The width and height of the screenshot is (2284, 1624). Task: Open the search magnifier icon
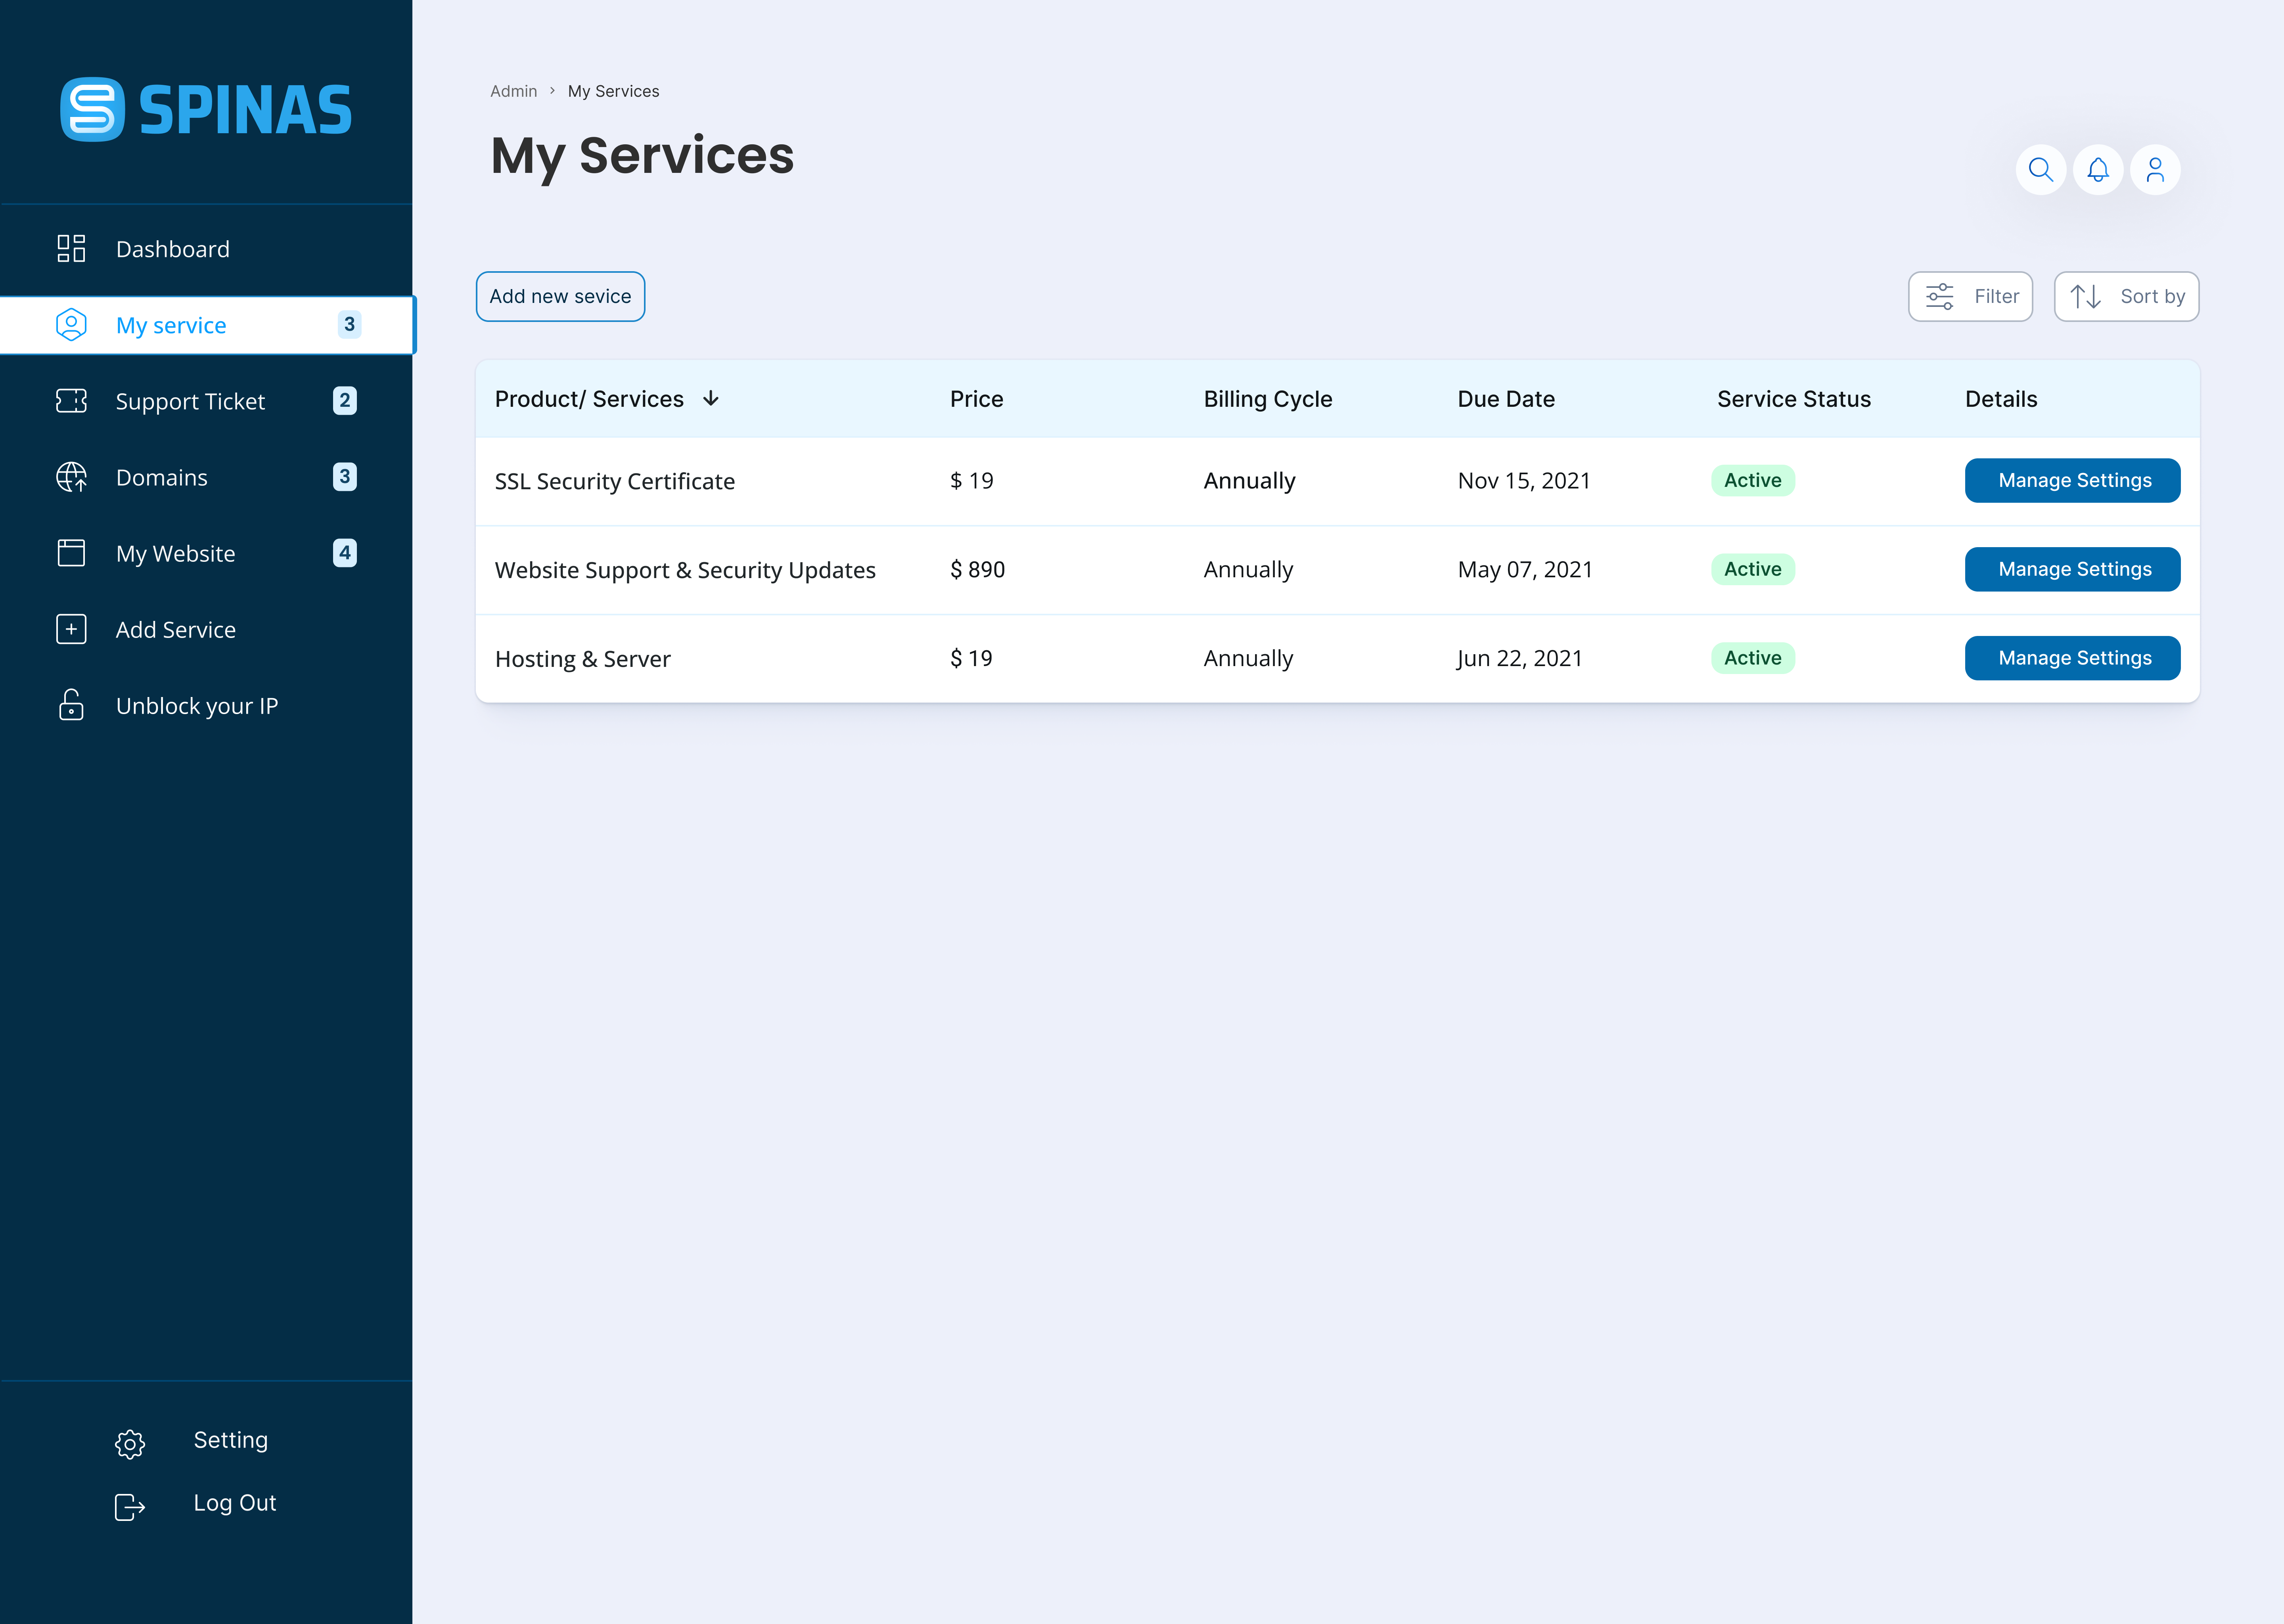(x=2041, y=170)
